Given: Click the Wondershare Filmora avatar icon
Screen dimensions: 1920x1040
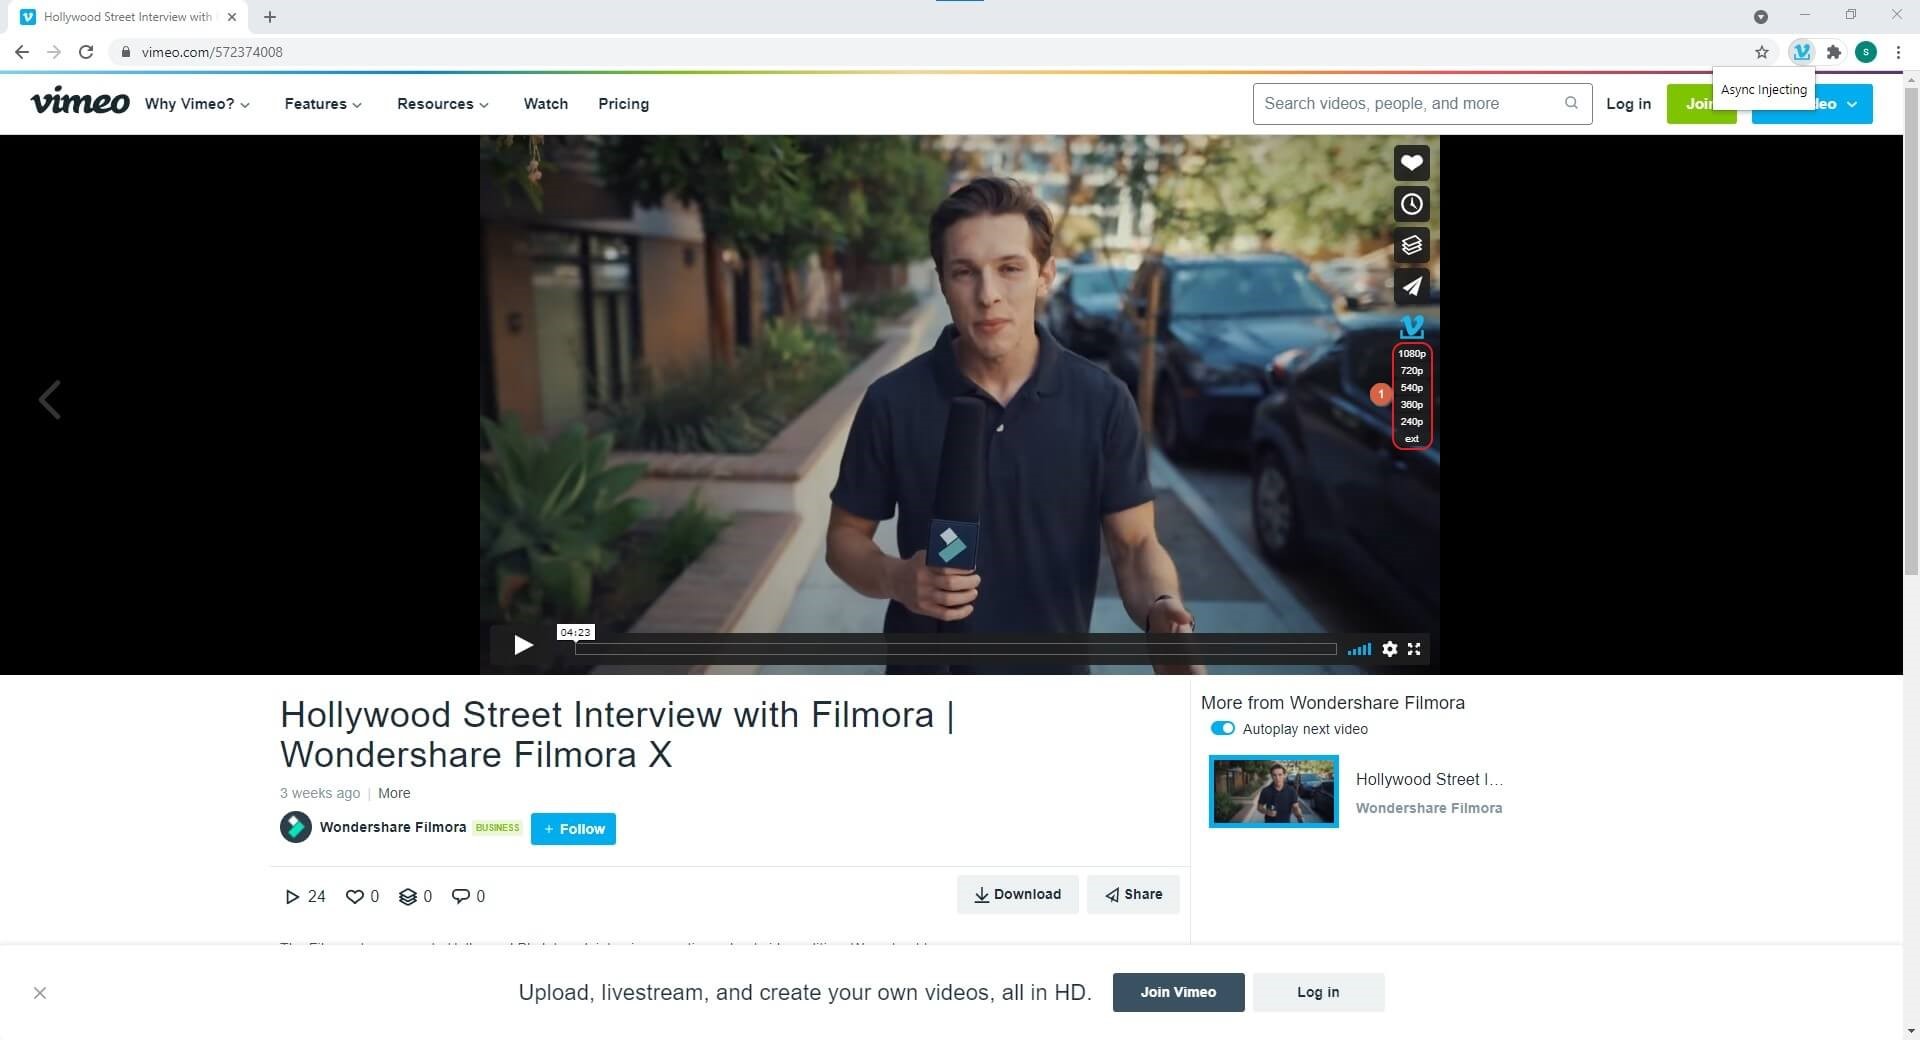Looking at the screenshot, I should 295,827.
